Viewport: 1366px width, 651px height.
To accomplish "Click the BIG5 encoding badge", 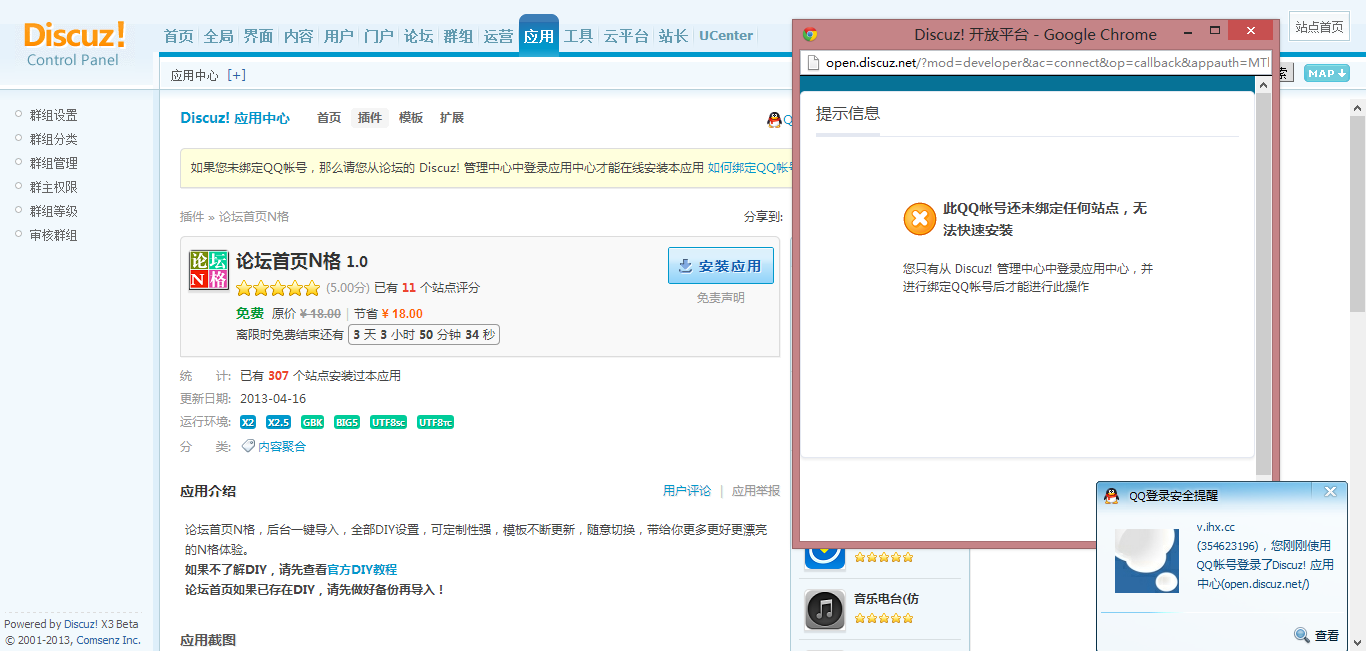I will click(x=347, y=422).
